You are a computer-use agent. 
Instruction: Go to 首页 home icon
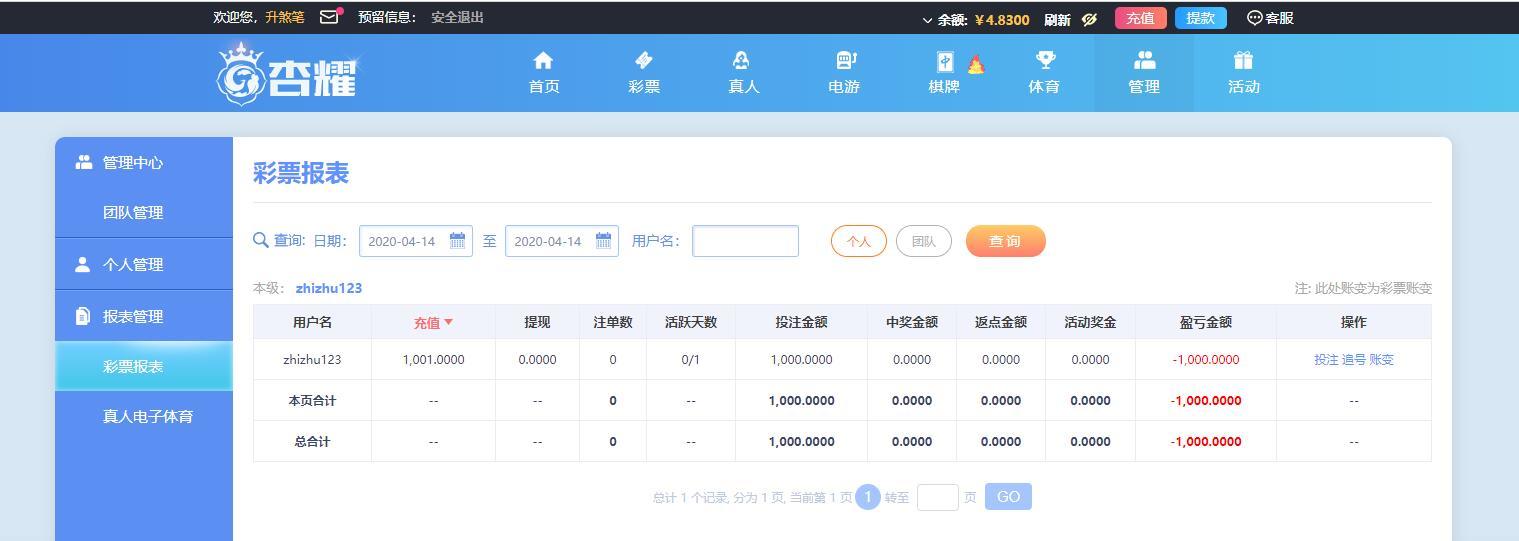543,61
